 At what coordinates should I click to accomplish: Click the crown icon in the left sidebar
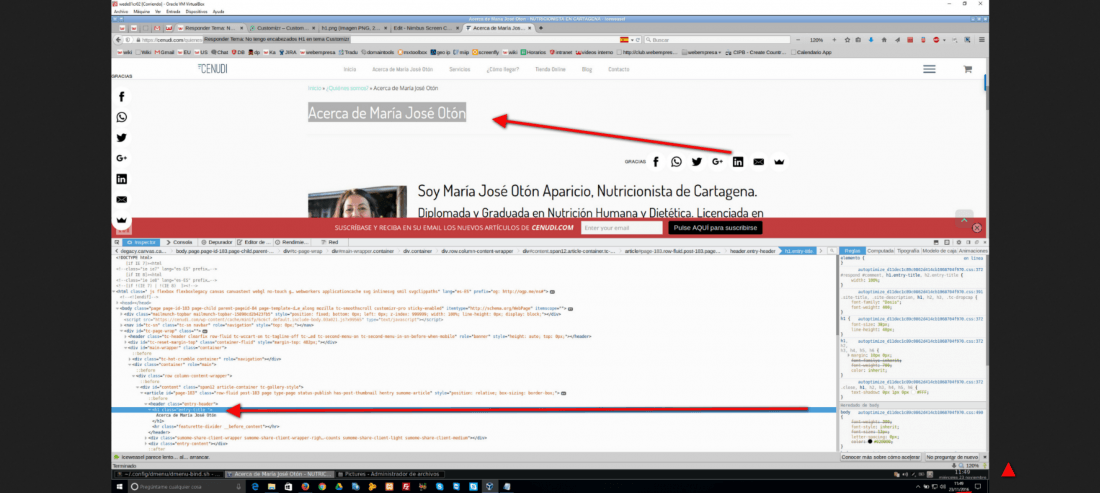[122, 220]
